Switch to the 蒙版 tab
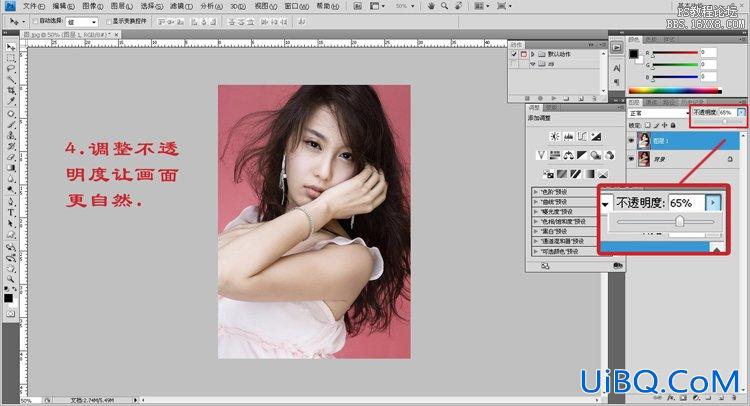This screenshot has height=406, width=750. [x=551, y=108]
